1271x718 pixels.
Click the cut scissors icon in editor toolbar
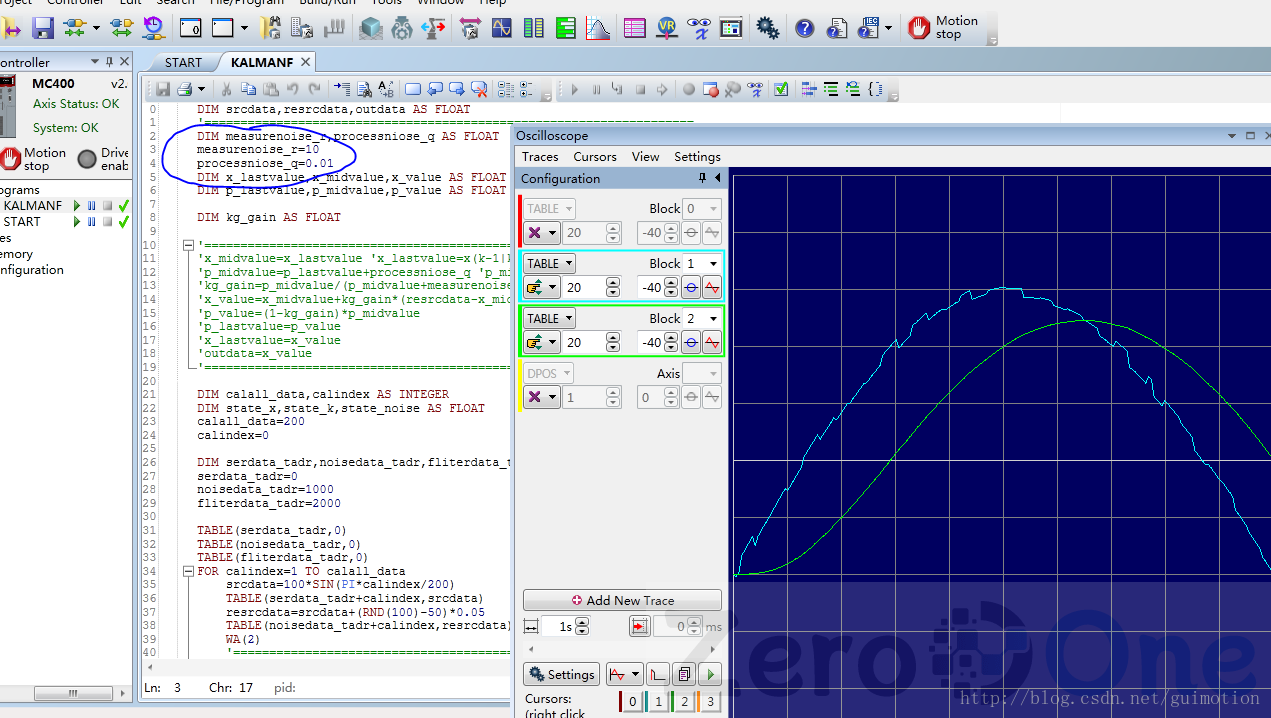coord(226,89)
